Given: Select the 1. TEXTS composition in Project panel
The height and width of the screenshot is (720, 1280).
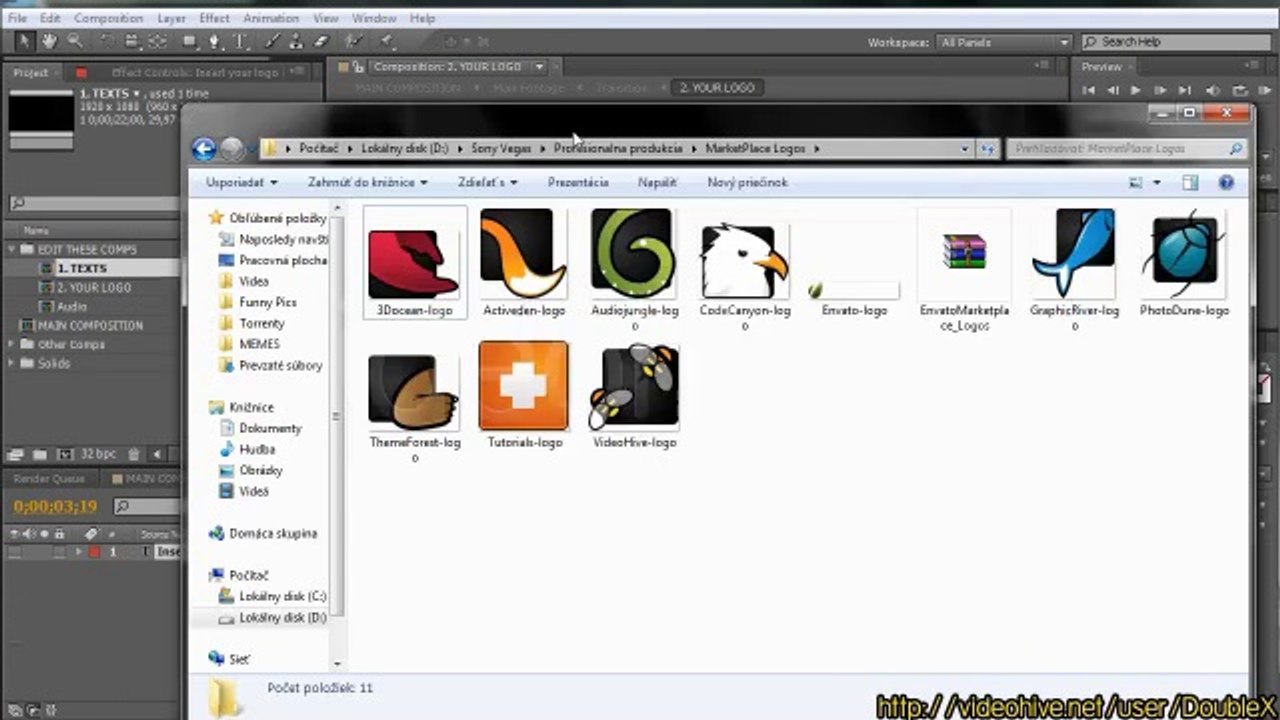Looking at the screenshot, I should pos(82,268).
